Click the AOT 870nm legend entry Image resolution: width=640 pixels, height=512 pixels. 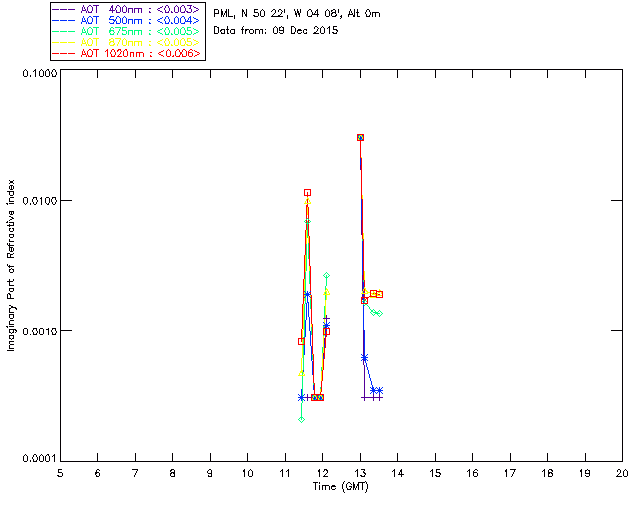point(127,42)
